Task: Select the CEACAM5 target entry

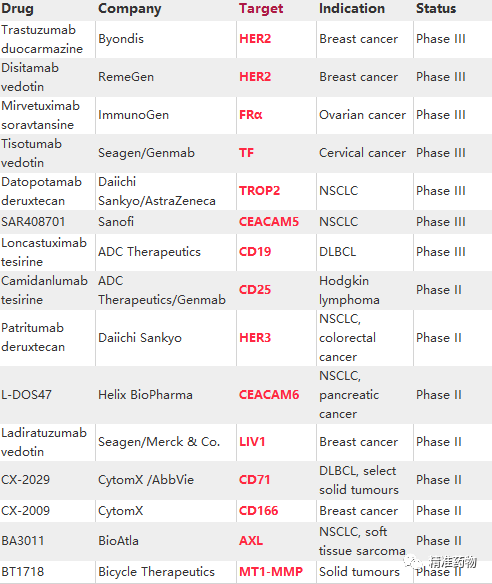Action: tap(269, 222)
